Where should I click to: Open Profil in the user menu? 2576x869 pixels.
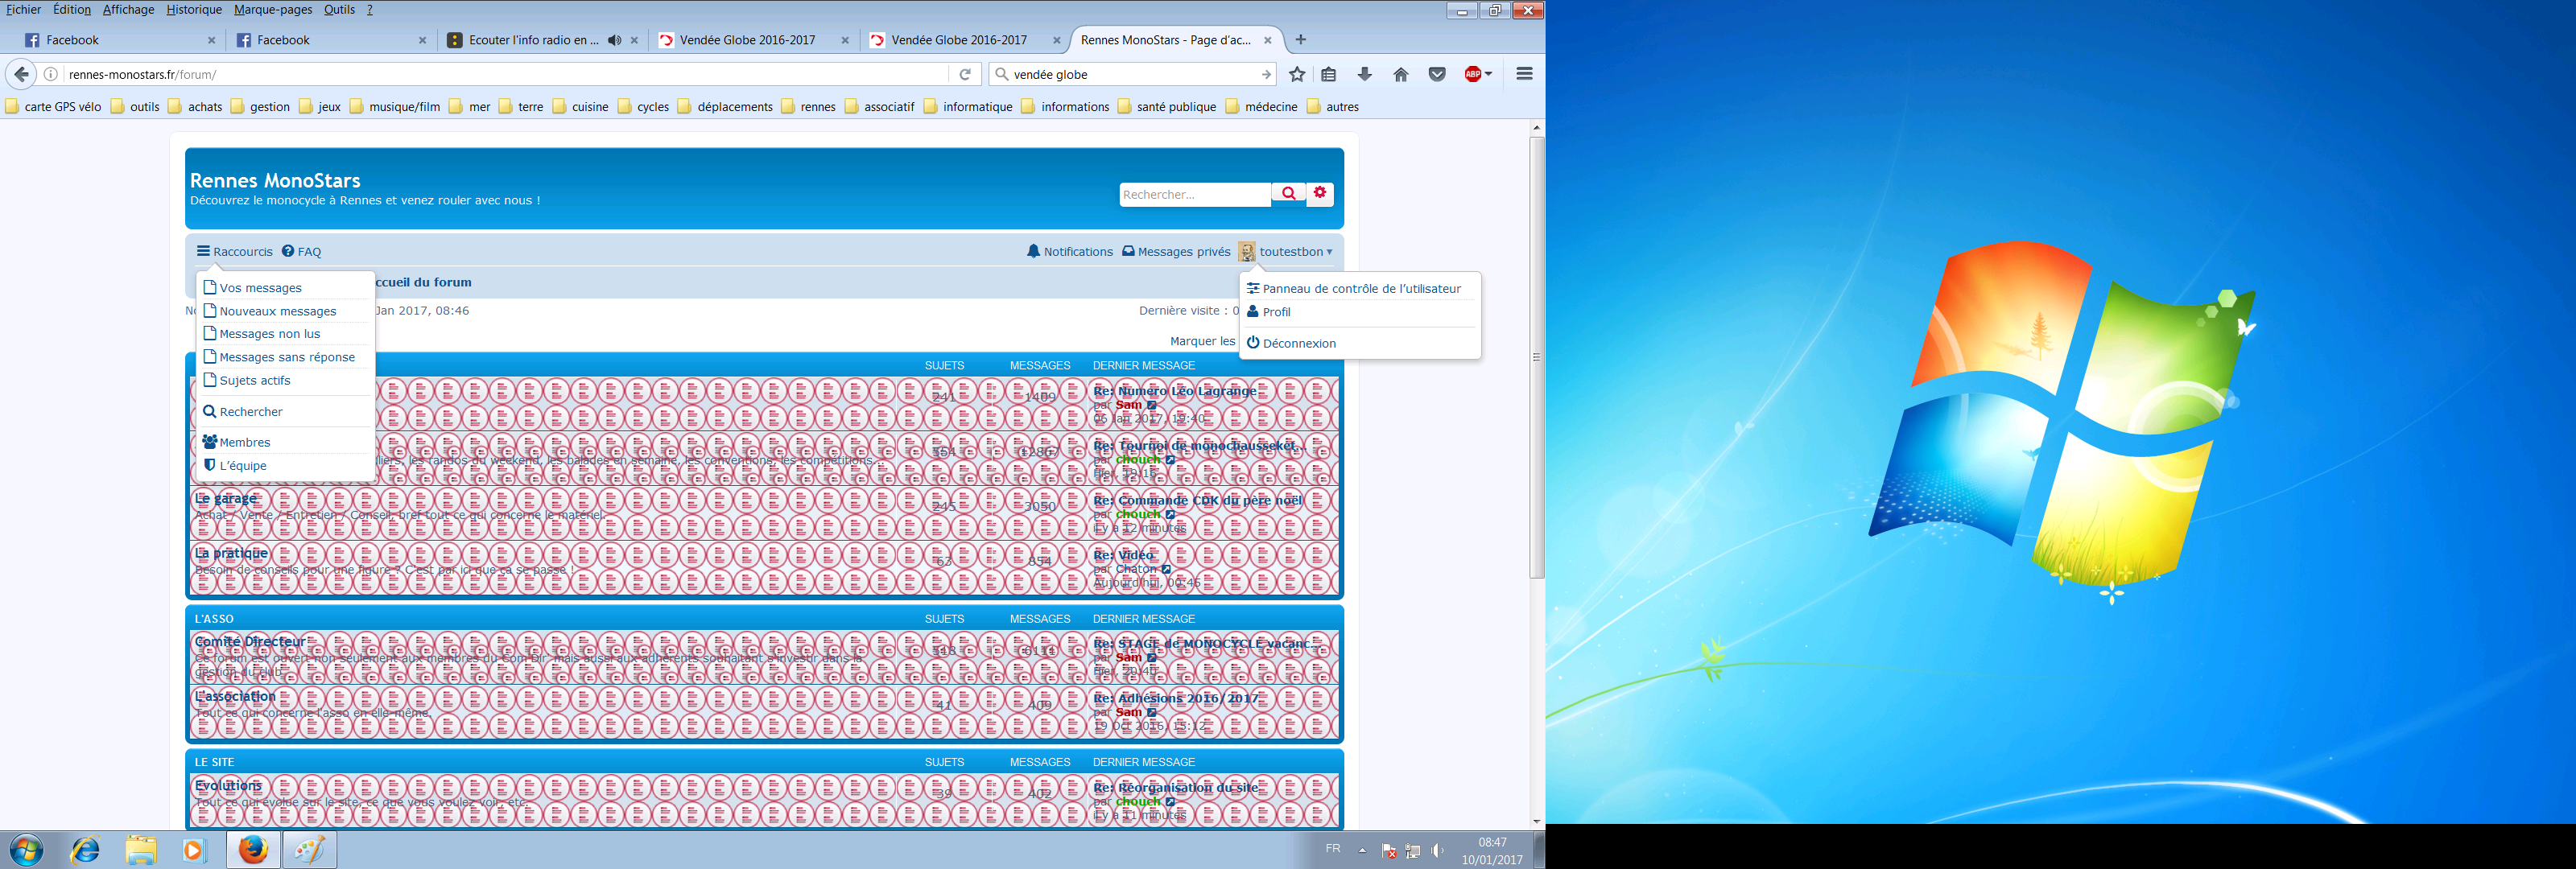coord(1269,312)
